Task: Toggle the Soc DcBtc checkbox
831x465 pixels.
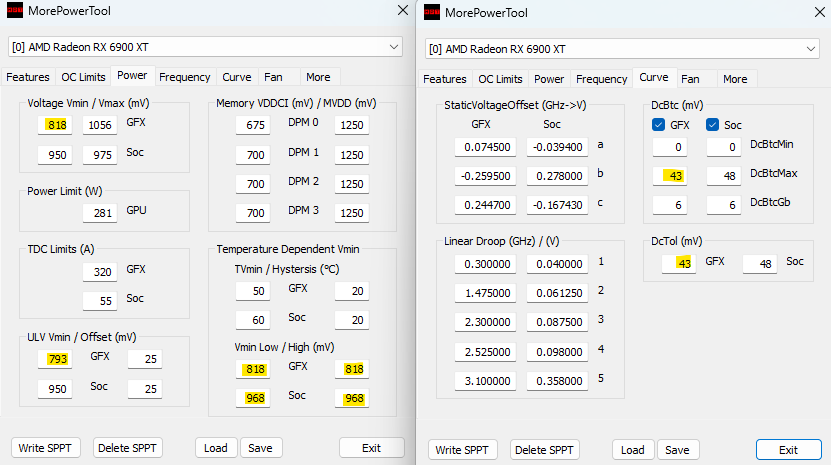Action: coord(712,125)
